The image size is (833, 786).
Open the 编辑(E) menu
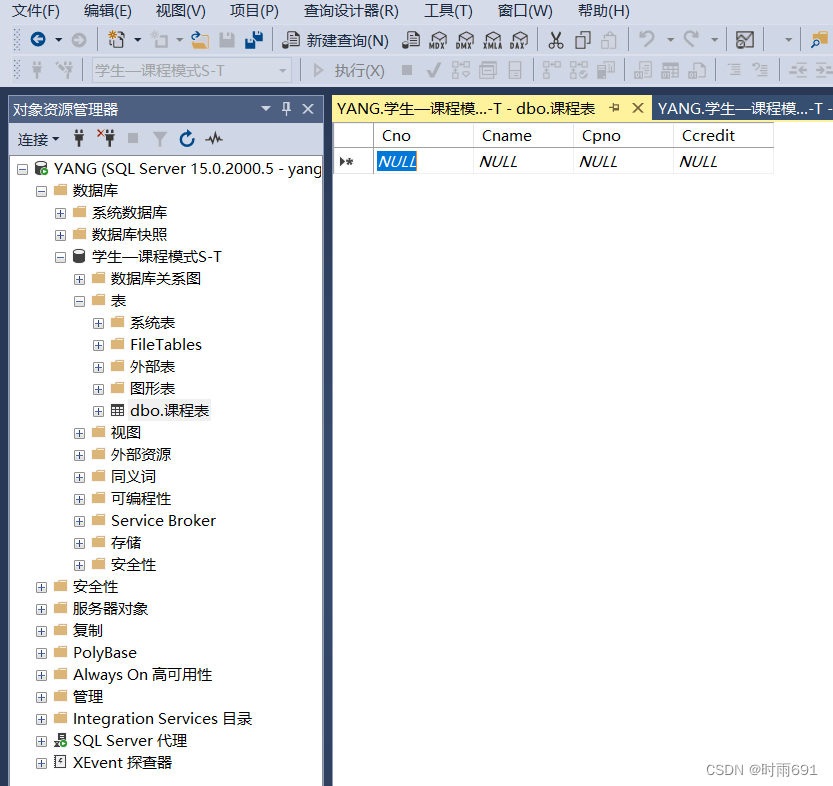107,11
